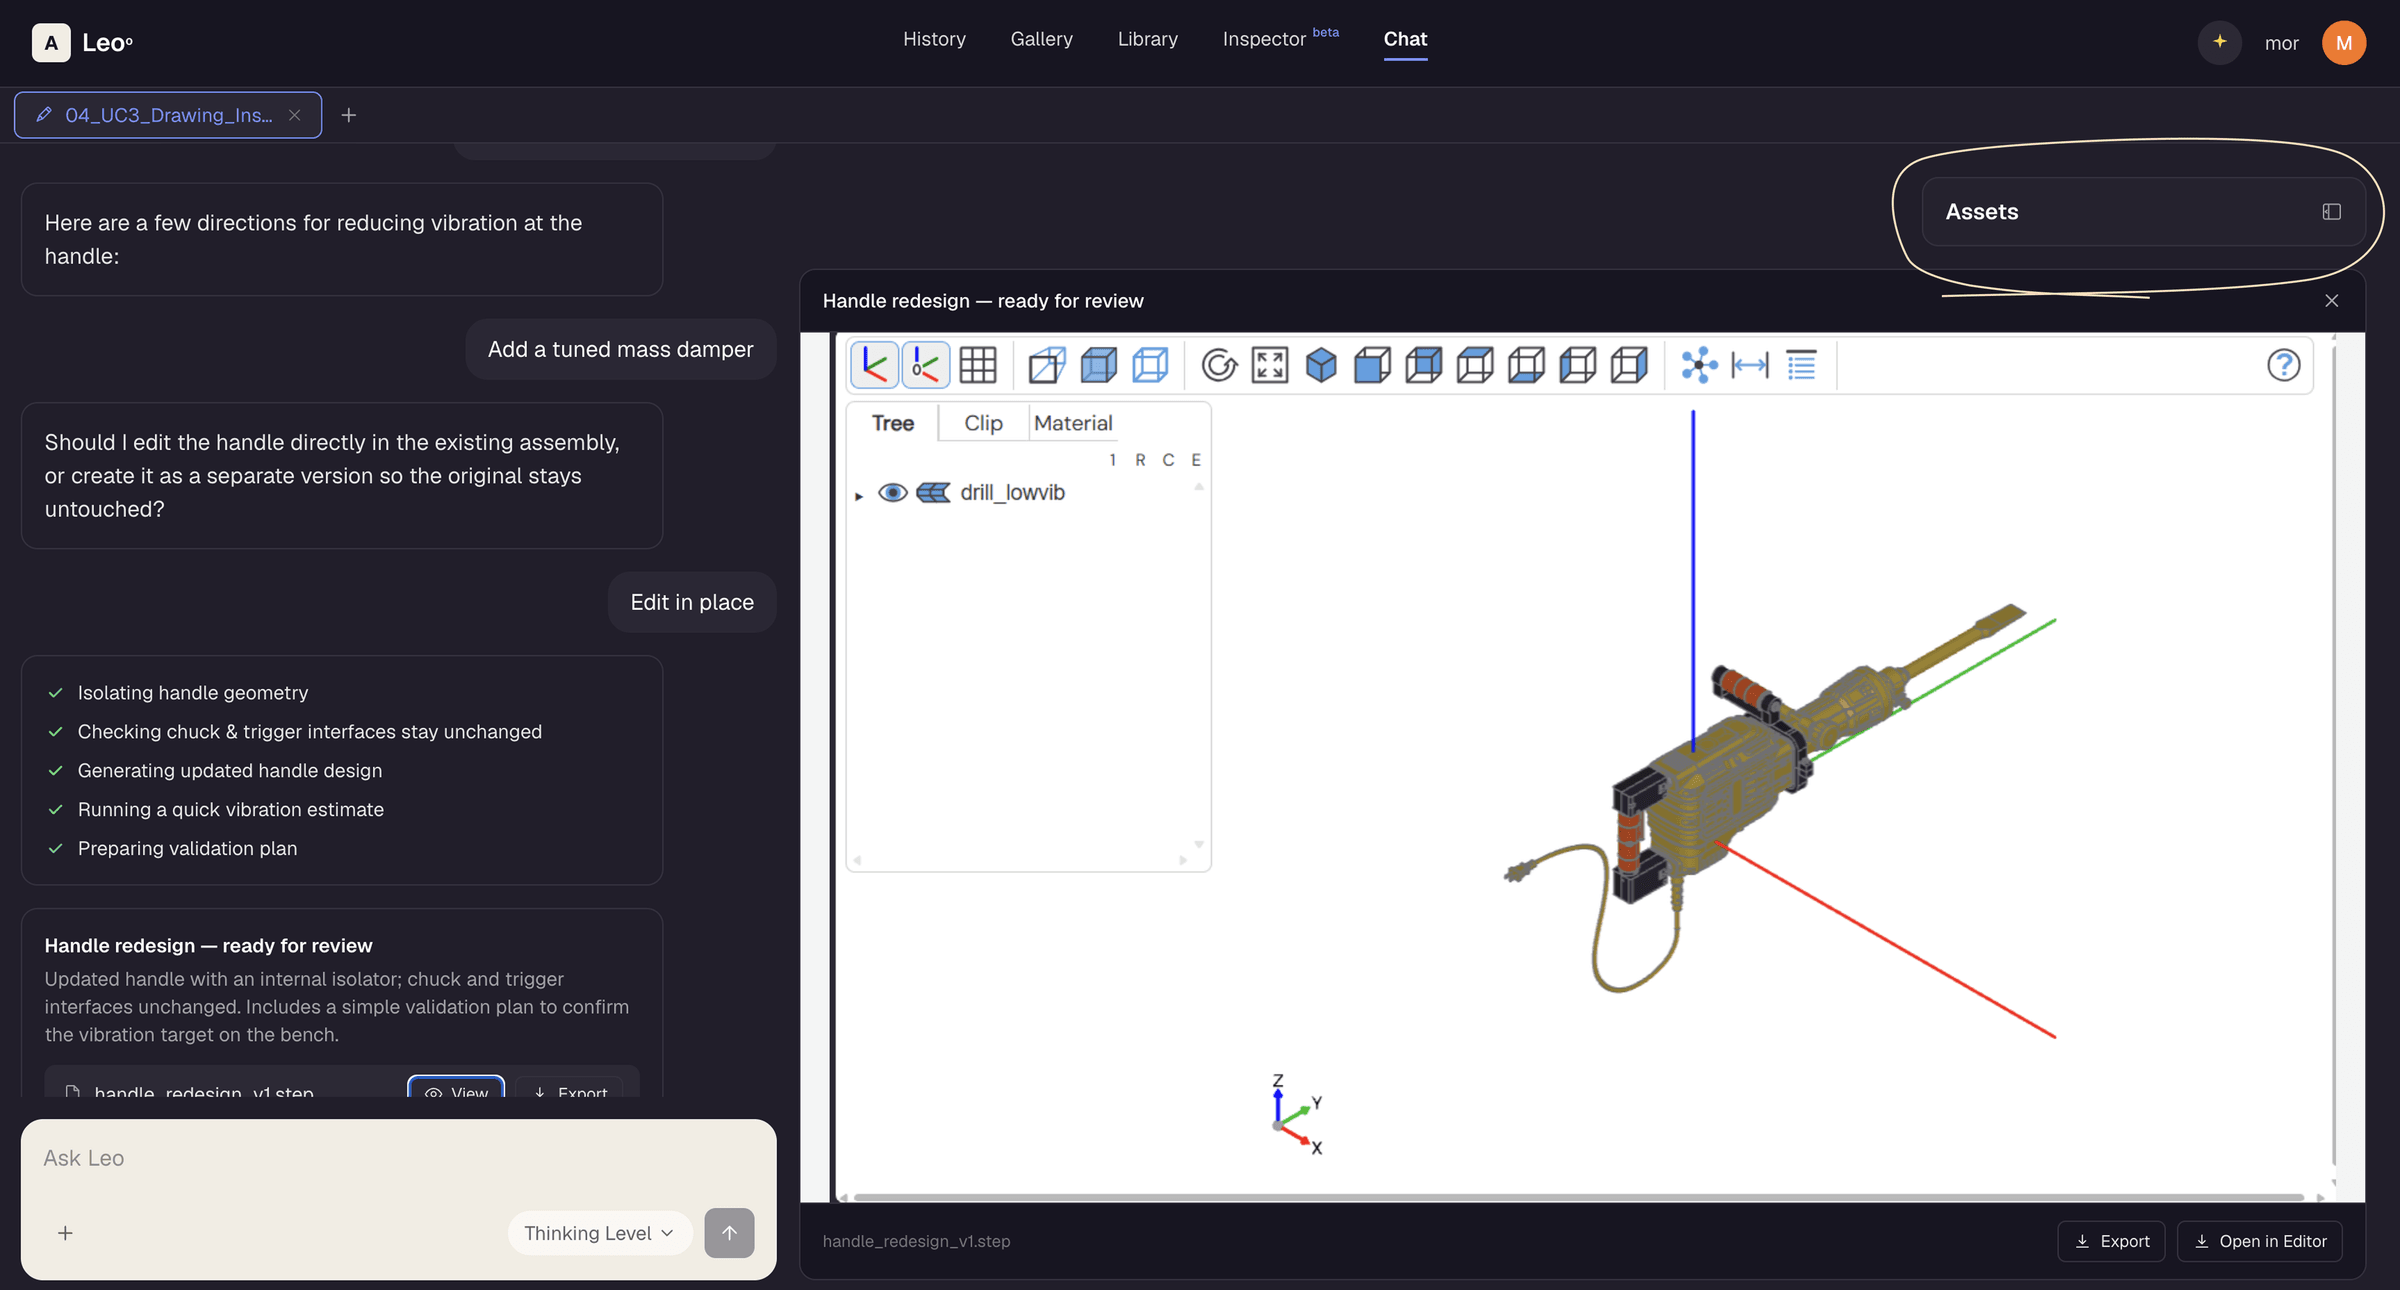Screen dimensions: 2400x1290
Task: Close the Handle redesign viewer panel
Action: coord(2331,301)
